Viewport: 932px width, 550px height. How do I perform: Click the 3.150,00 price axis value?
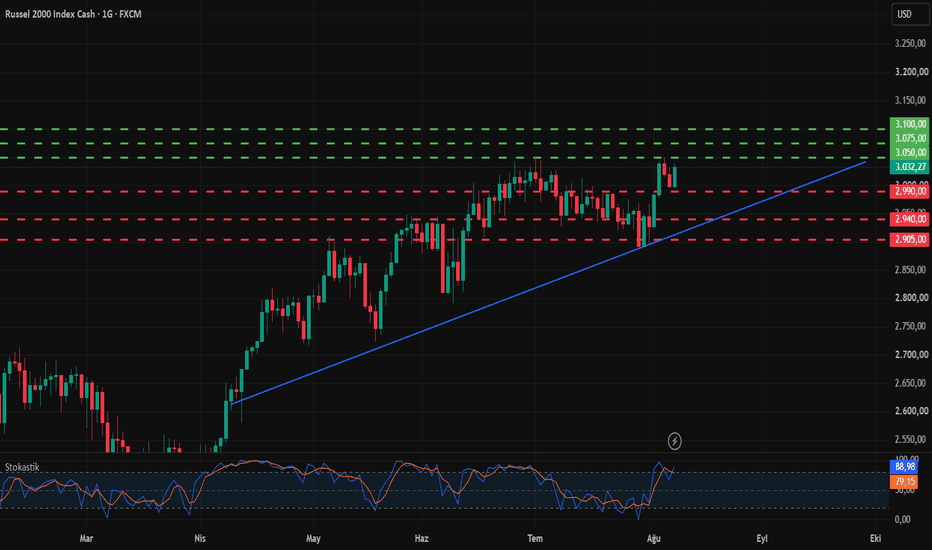[x=911, y=100]
